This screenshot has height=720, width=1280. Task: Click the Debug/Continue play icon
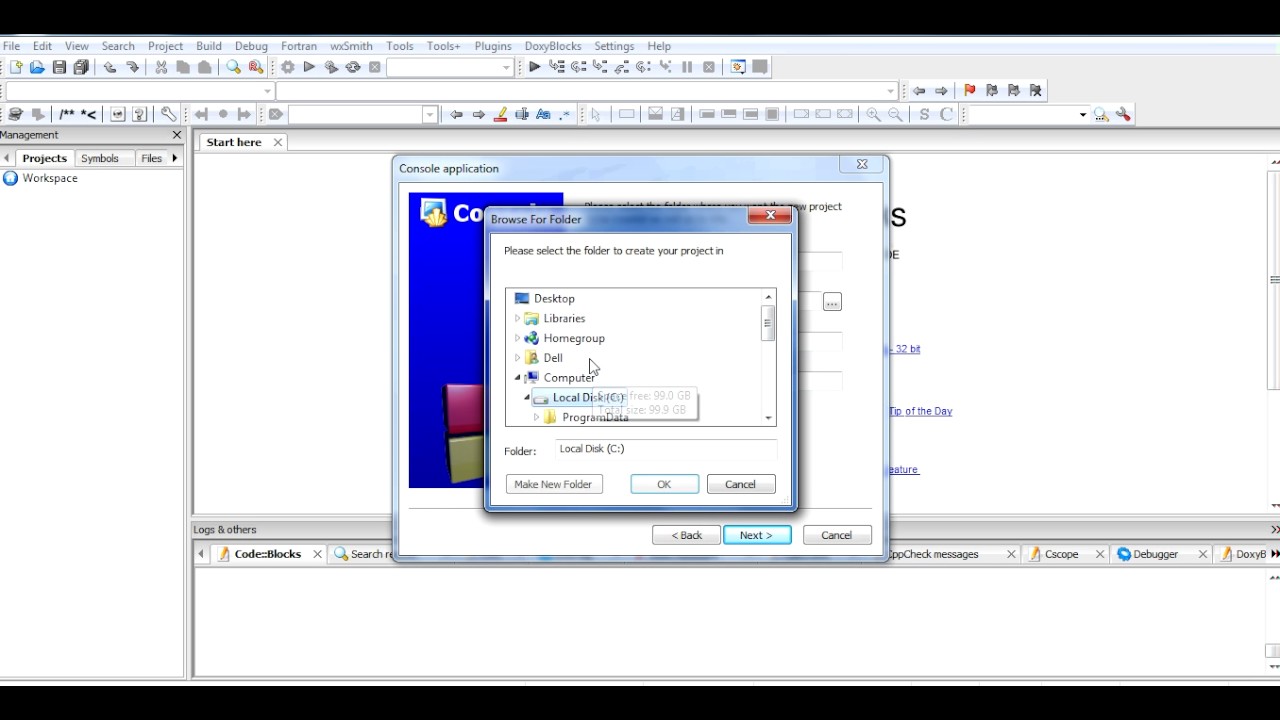click(x=535, y=67)
